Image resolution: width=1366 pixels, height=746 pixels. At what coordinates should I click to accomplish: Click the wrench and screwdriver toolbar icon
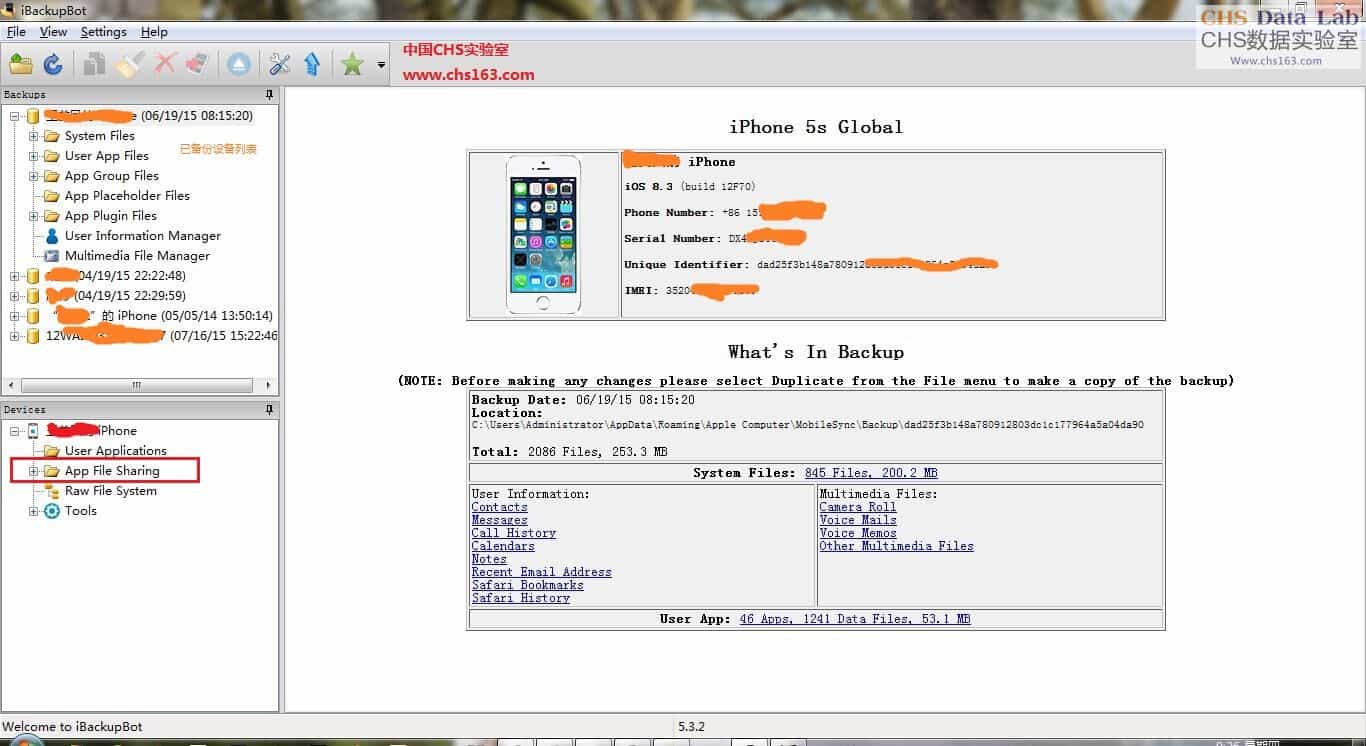(280, 65)
